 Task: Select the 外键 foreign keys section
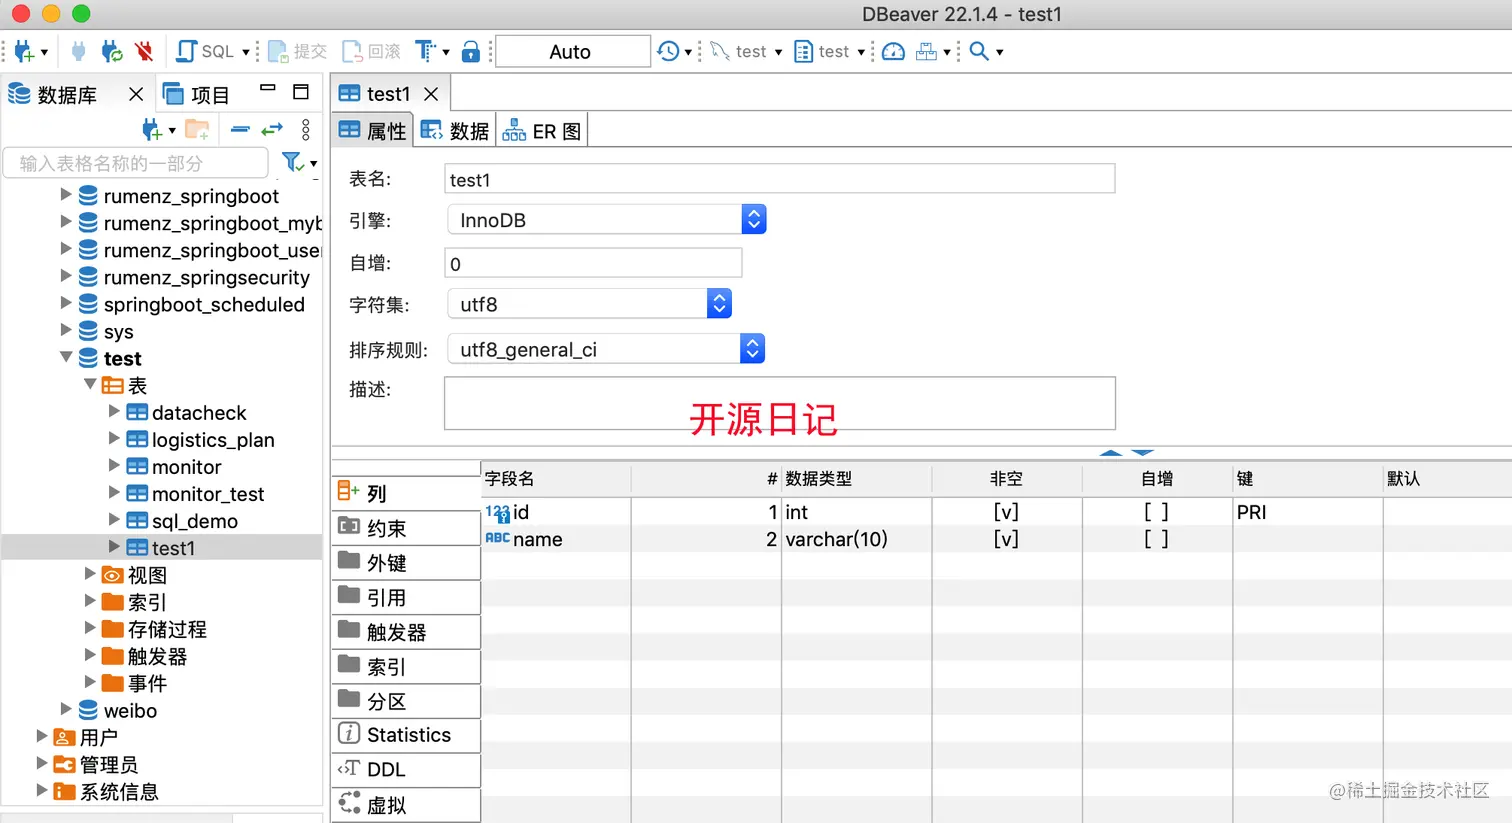coord(406,562)
